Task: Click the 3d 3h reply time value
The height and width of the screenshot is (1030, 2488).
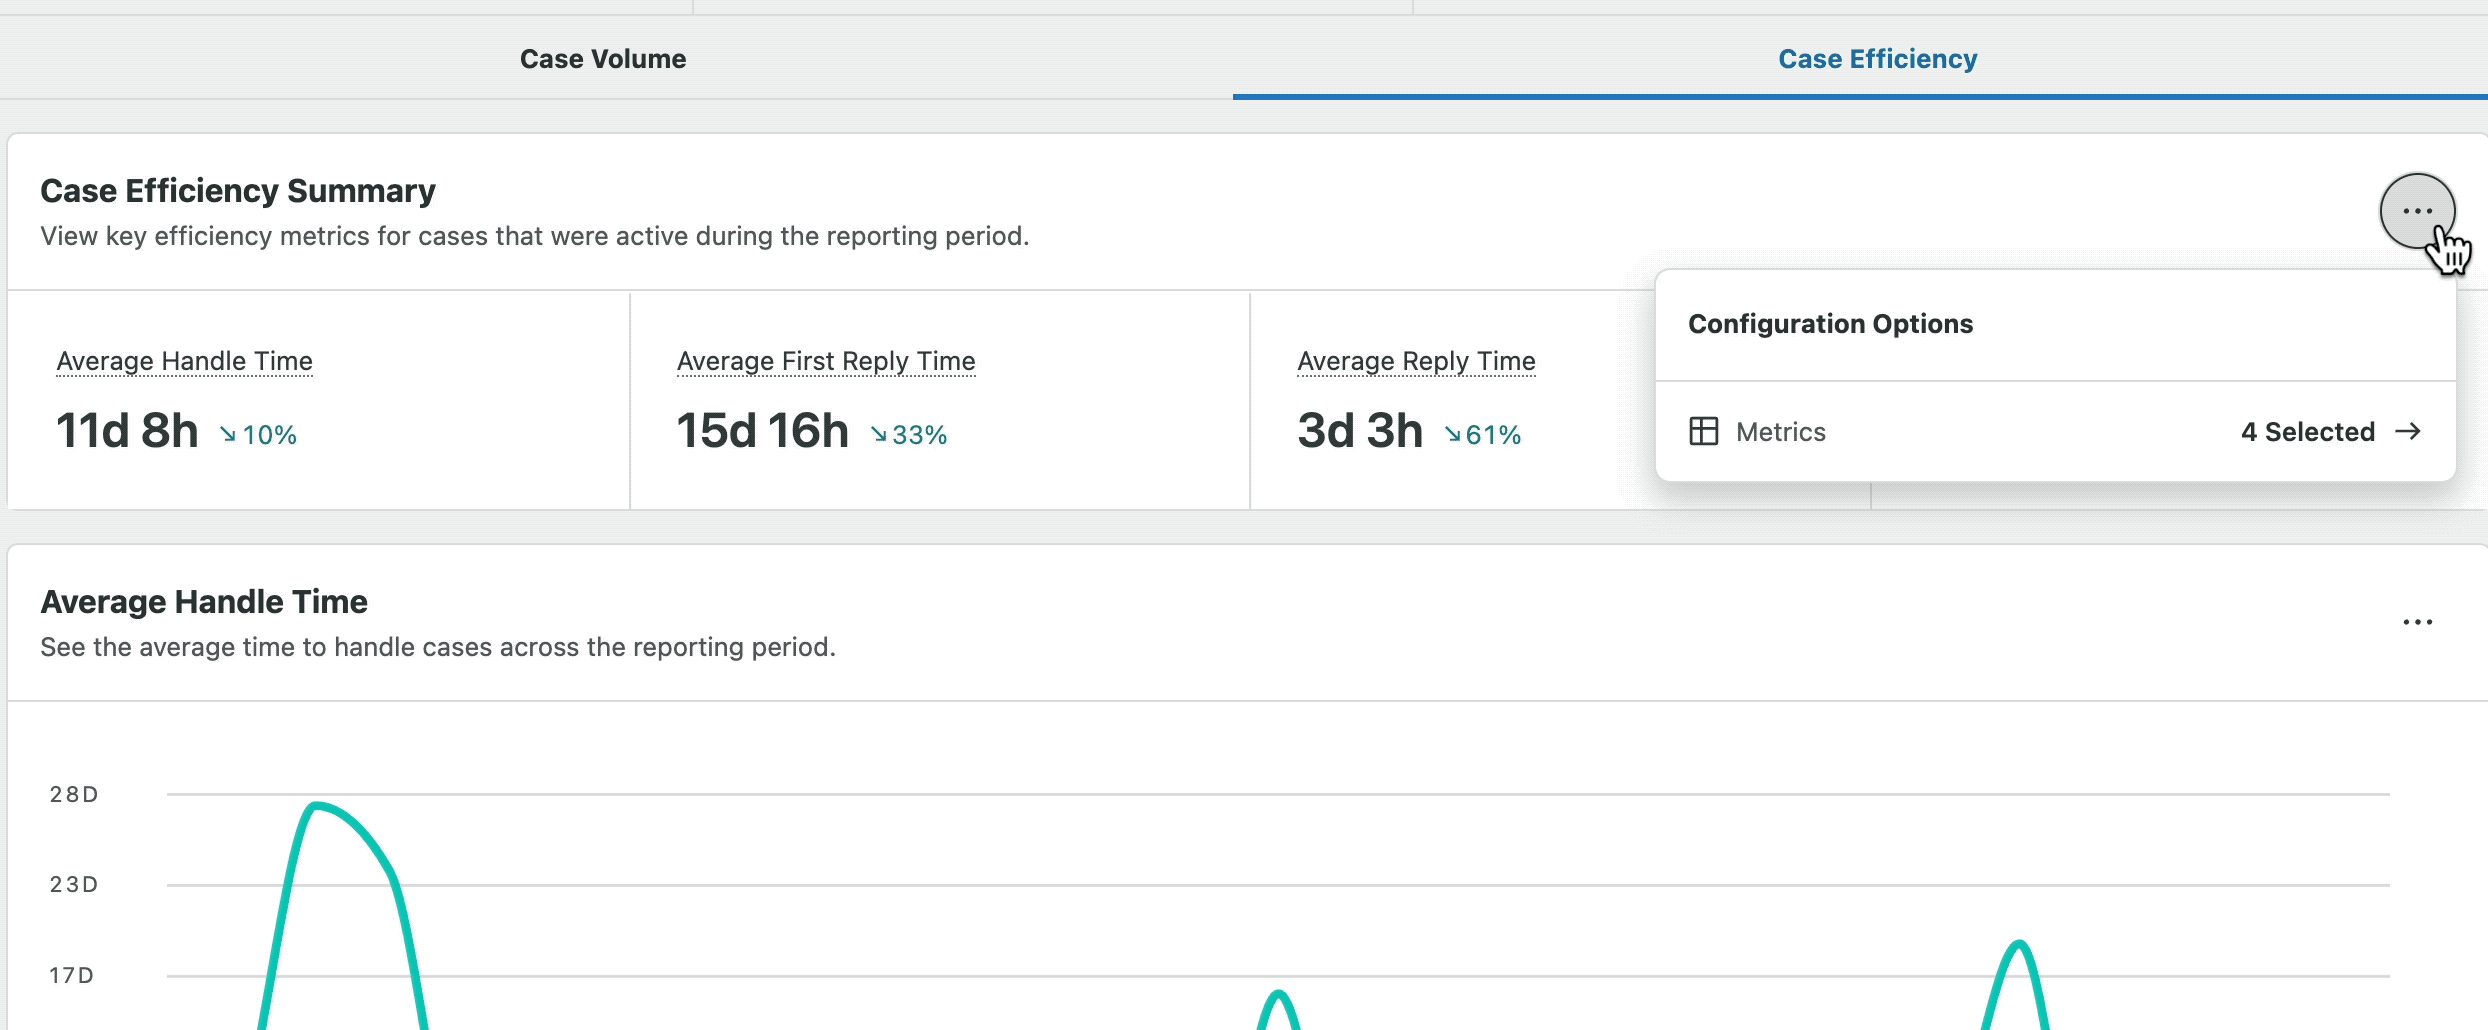Action: point(1360,431)
